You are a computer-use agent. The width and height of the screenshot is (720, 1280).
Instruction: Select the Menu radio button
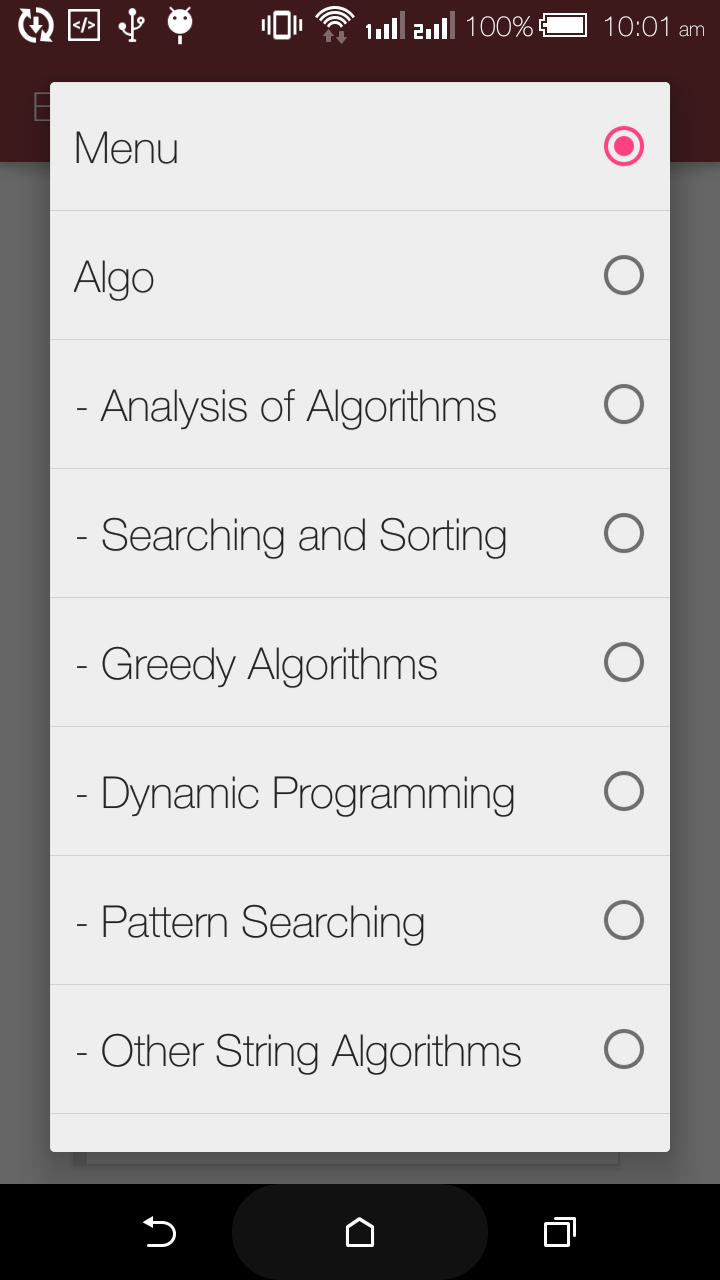(x=623, y=147)
